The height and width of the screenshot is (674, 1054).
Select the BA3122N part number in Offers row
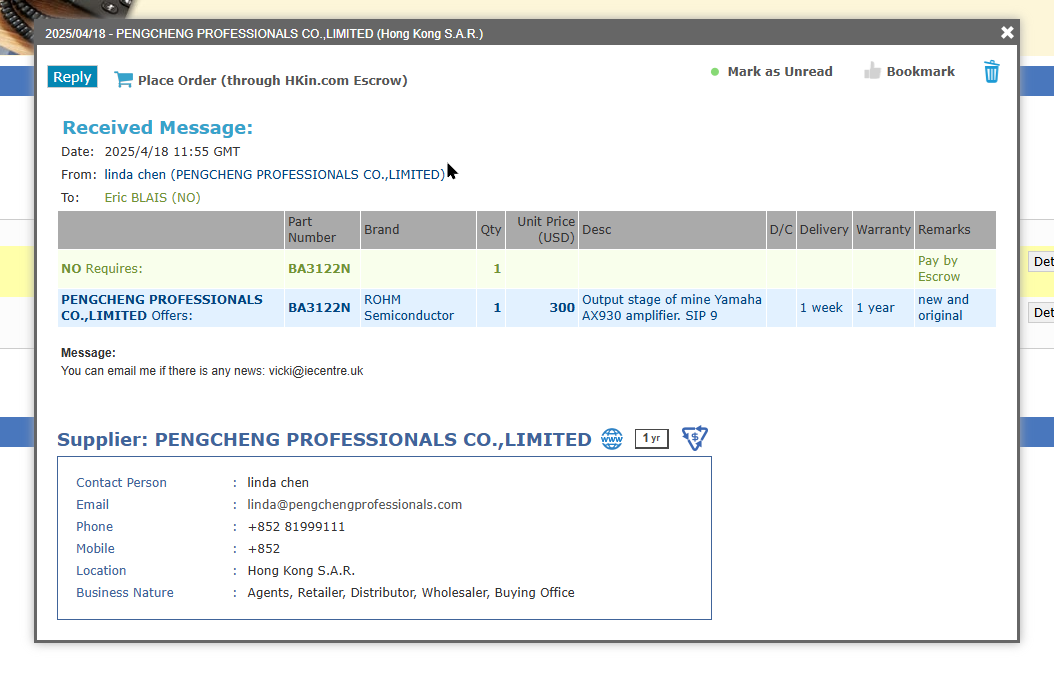(x=319, y=308)
